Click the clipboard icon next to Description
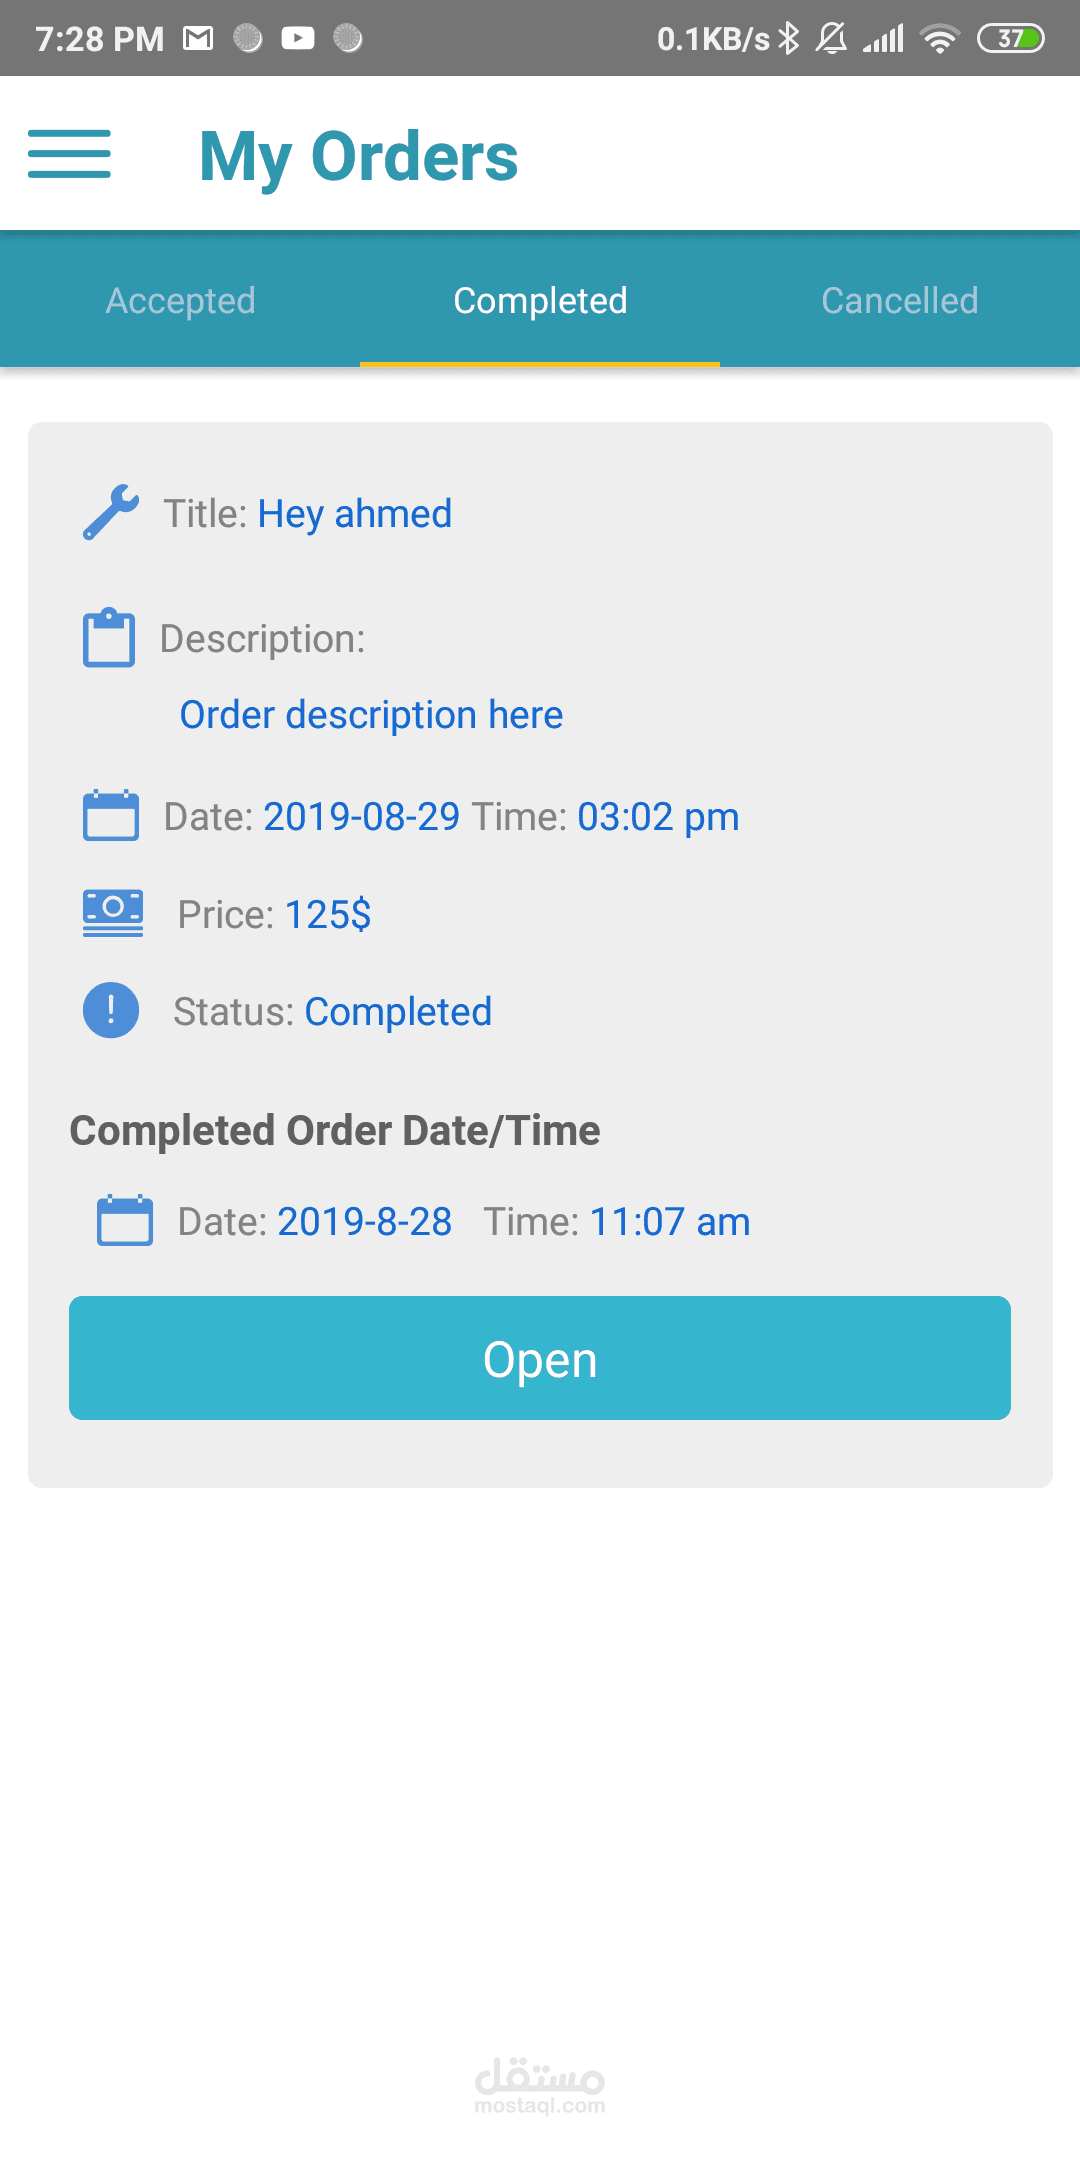Image resolution: width=1080 pixels, height=2160 pixels. (x=109, y=637)
